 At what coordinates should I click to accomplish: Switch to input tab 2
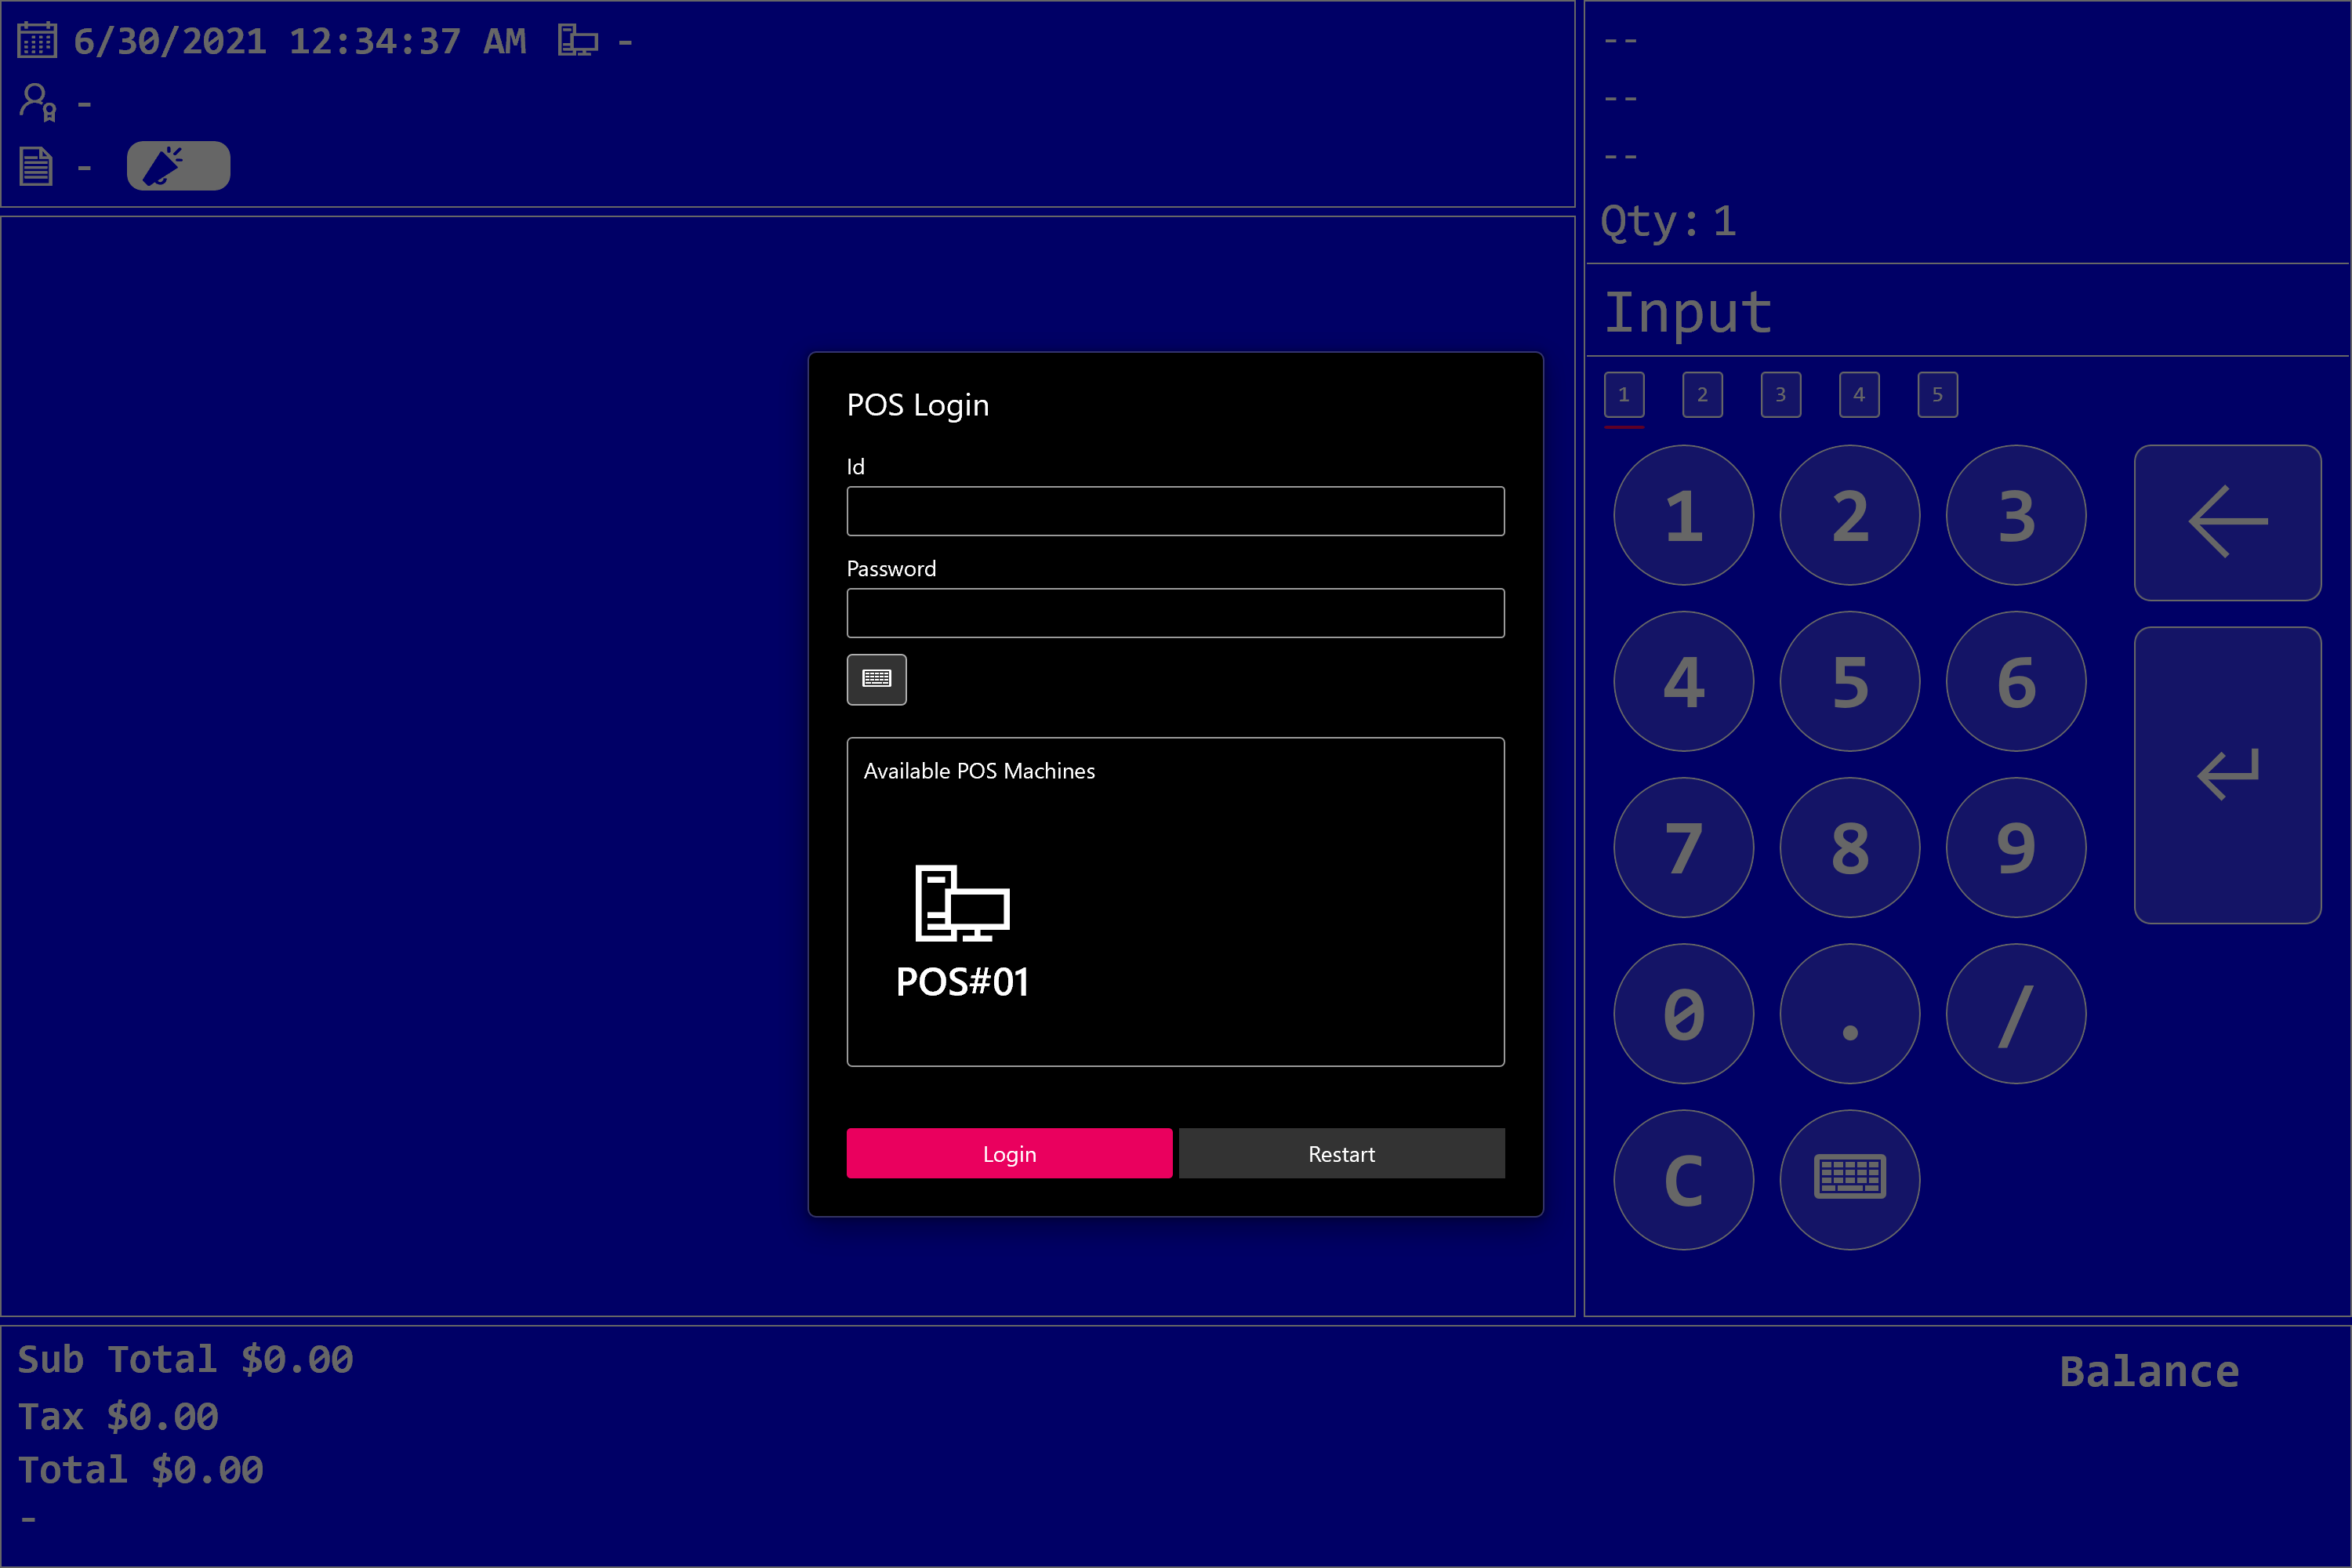coord(1702,395)
